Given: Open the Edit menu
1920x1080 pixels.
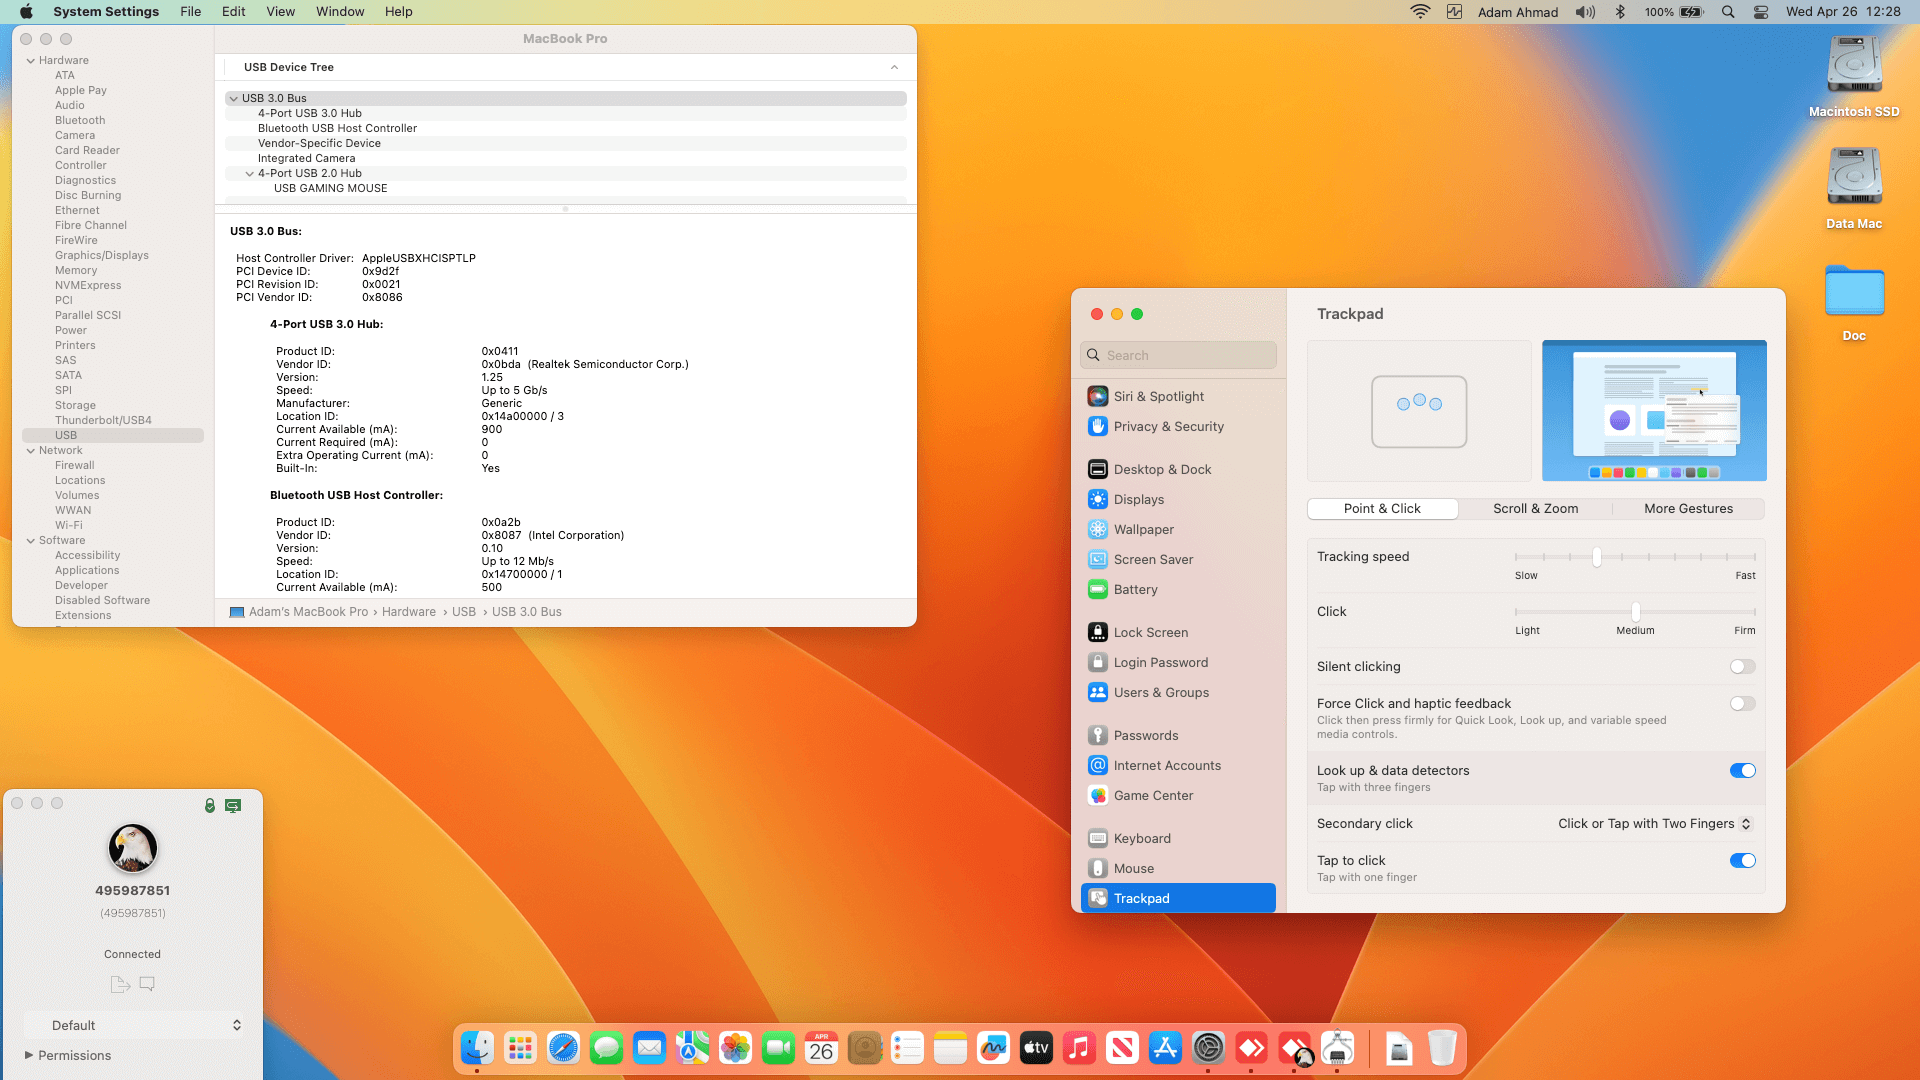Looking at the screenshot, I should point(233,12).
